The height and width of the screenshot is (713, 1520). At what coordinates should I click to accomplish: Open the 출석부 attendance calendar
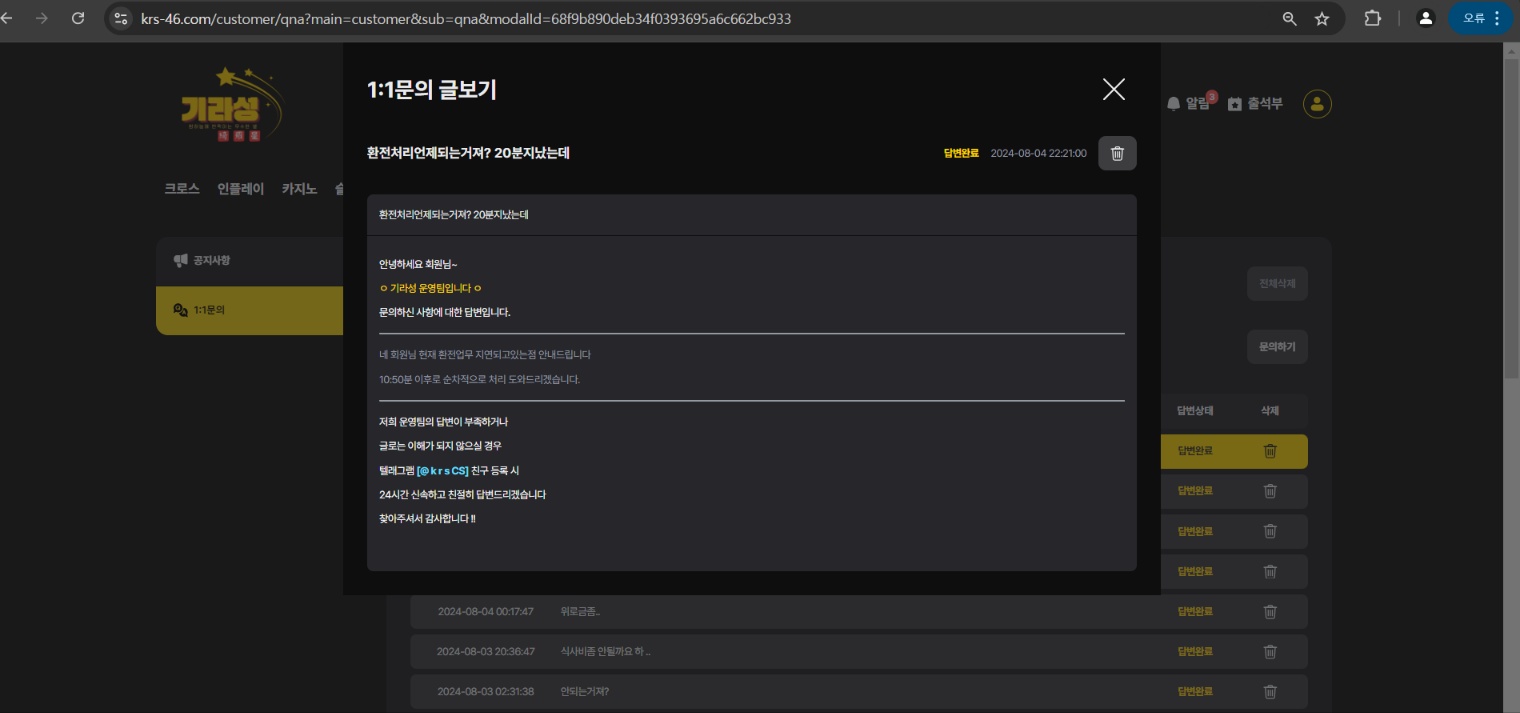click(1255, 104)
